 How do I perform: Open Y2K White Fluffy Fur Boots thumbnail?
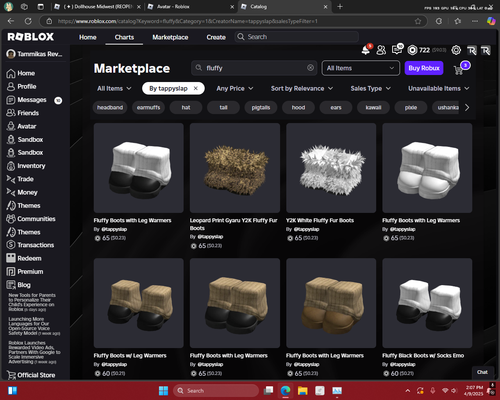point(331,168)
